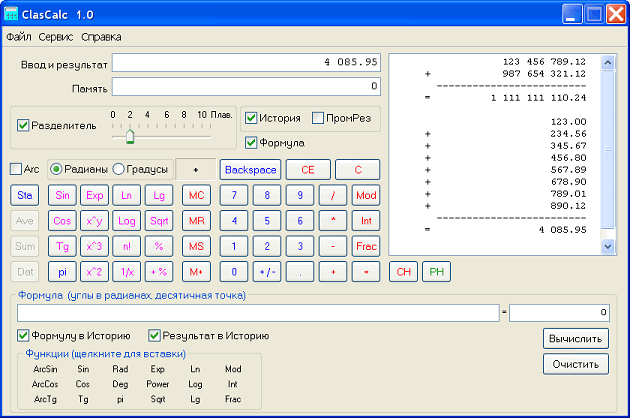
Task: Enable the ПромРез checkbox
Action: pyautogui.click(x=318, y=118)
